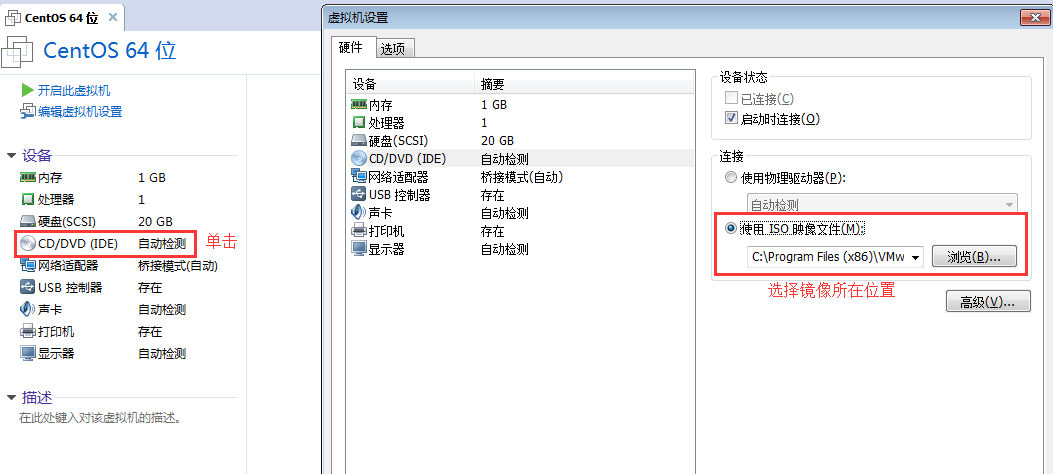Close the CentOS 64 位 tab with its X
This screenshot has width=1053, height=474.
[x=112, y=17]
